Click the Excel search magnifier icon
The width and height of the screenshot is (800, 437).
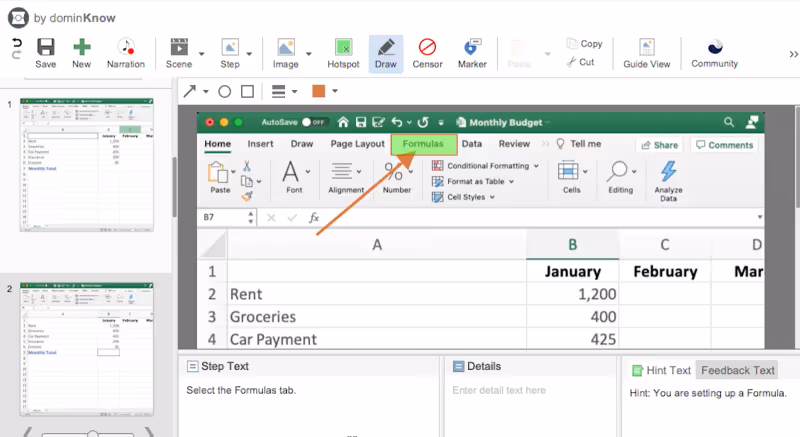pyautogui.click(x=729, y=122)
